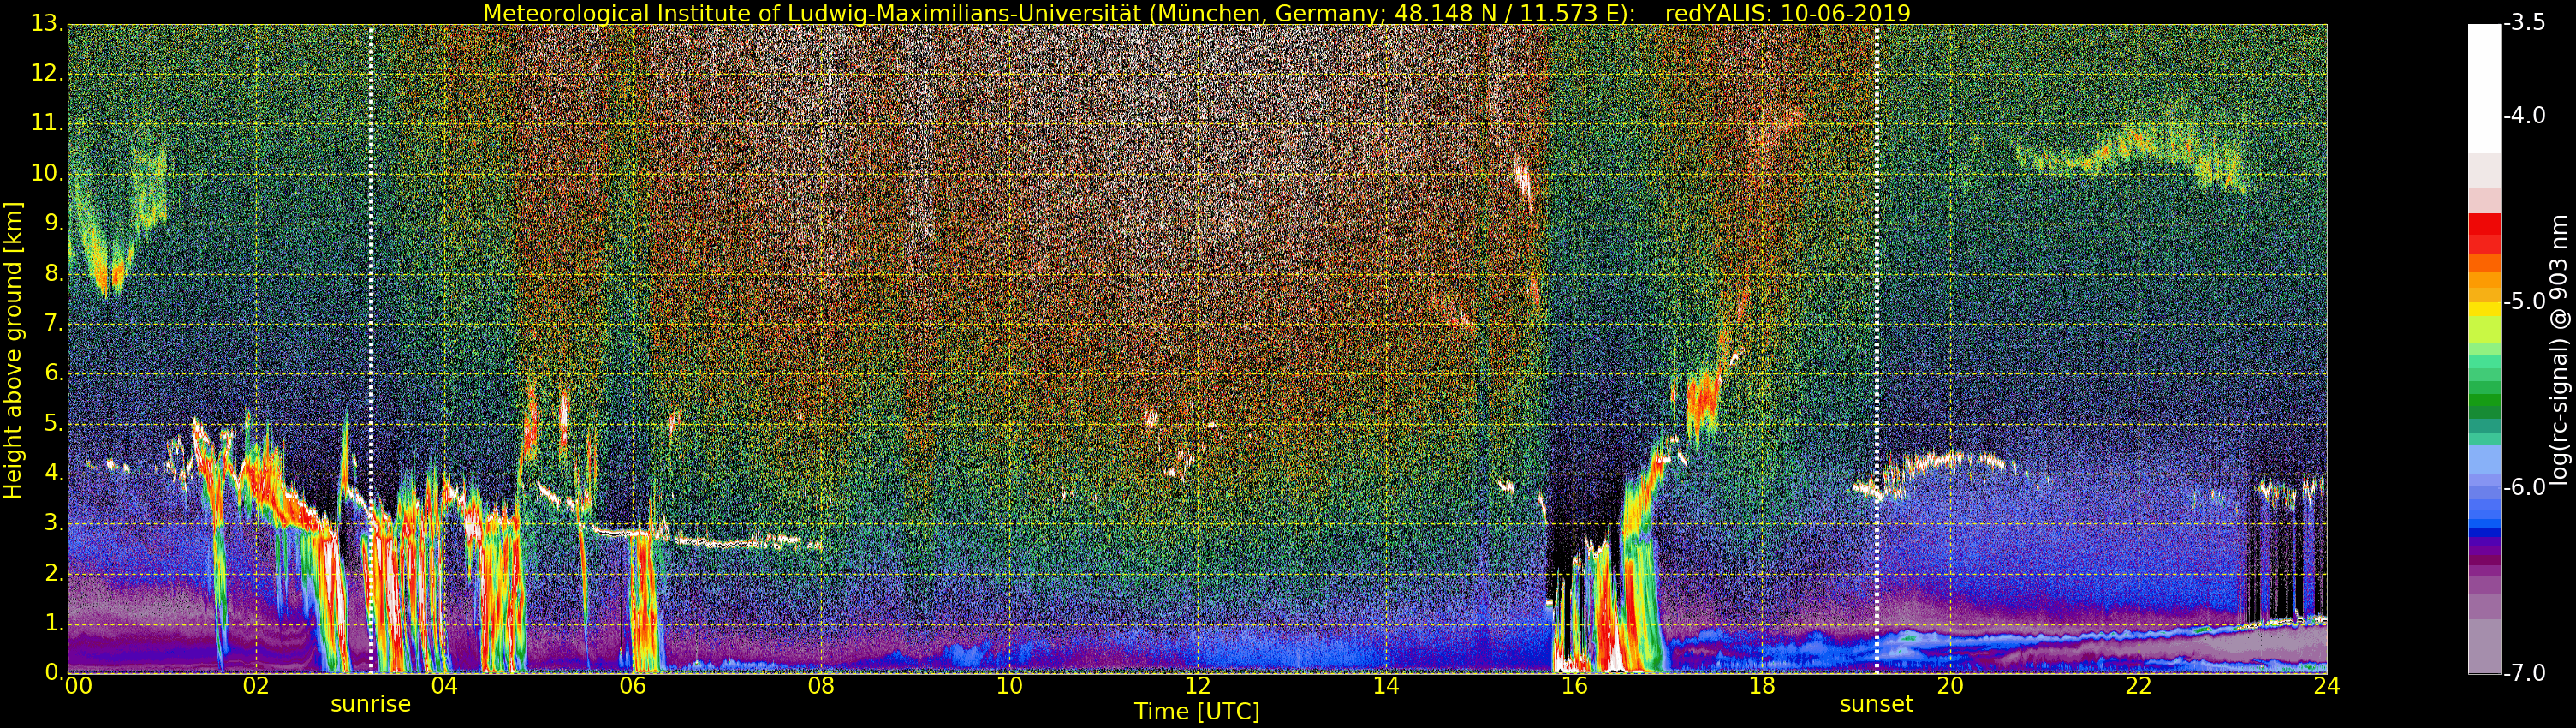
Task: Click the 'Height above ground [km]' axis label
Action: [13, 350]
